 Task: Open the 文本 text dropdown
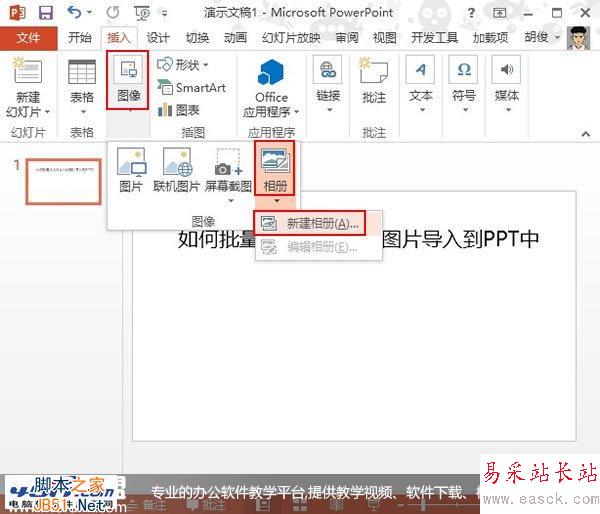tap(421, 85)
